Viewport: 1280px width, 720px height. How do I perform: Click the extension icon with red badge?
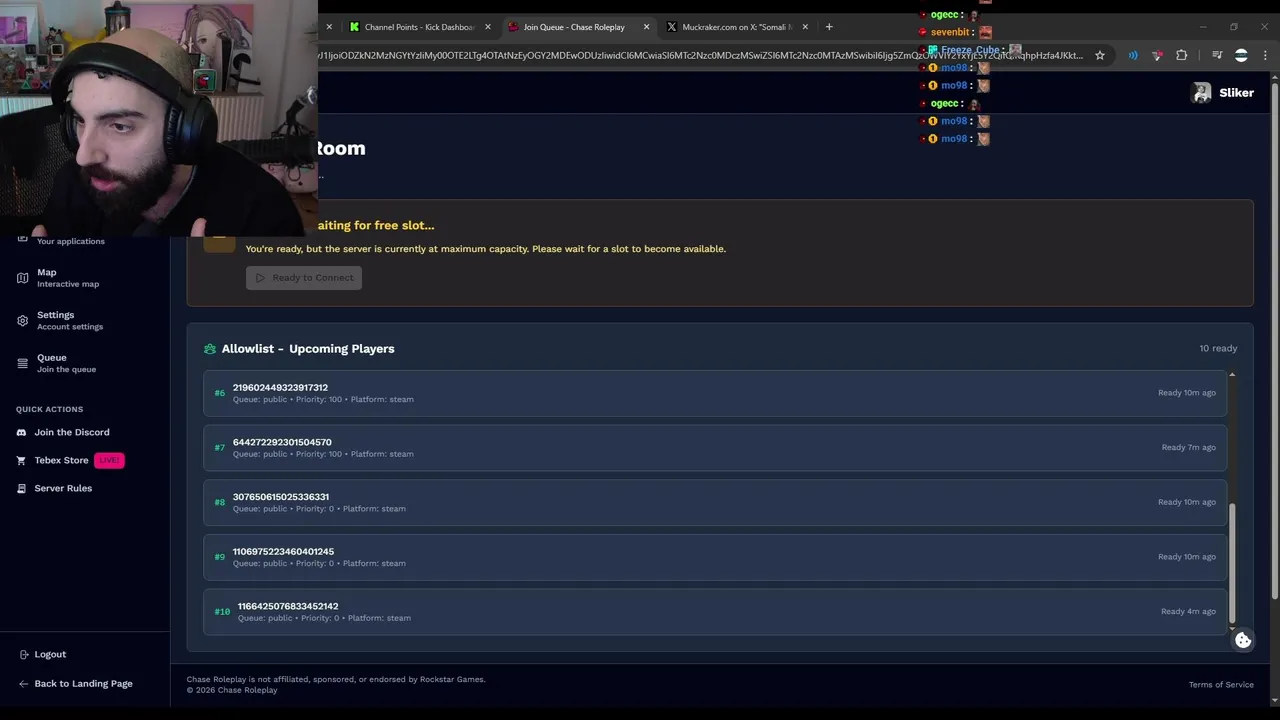click(x=1157, y=56)
